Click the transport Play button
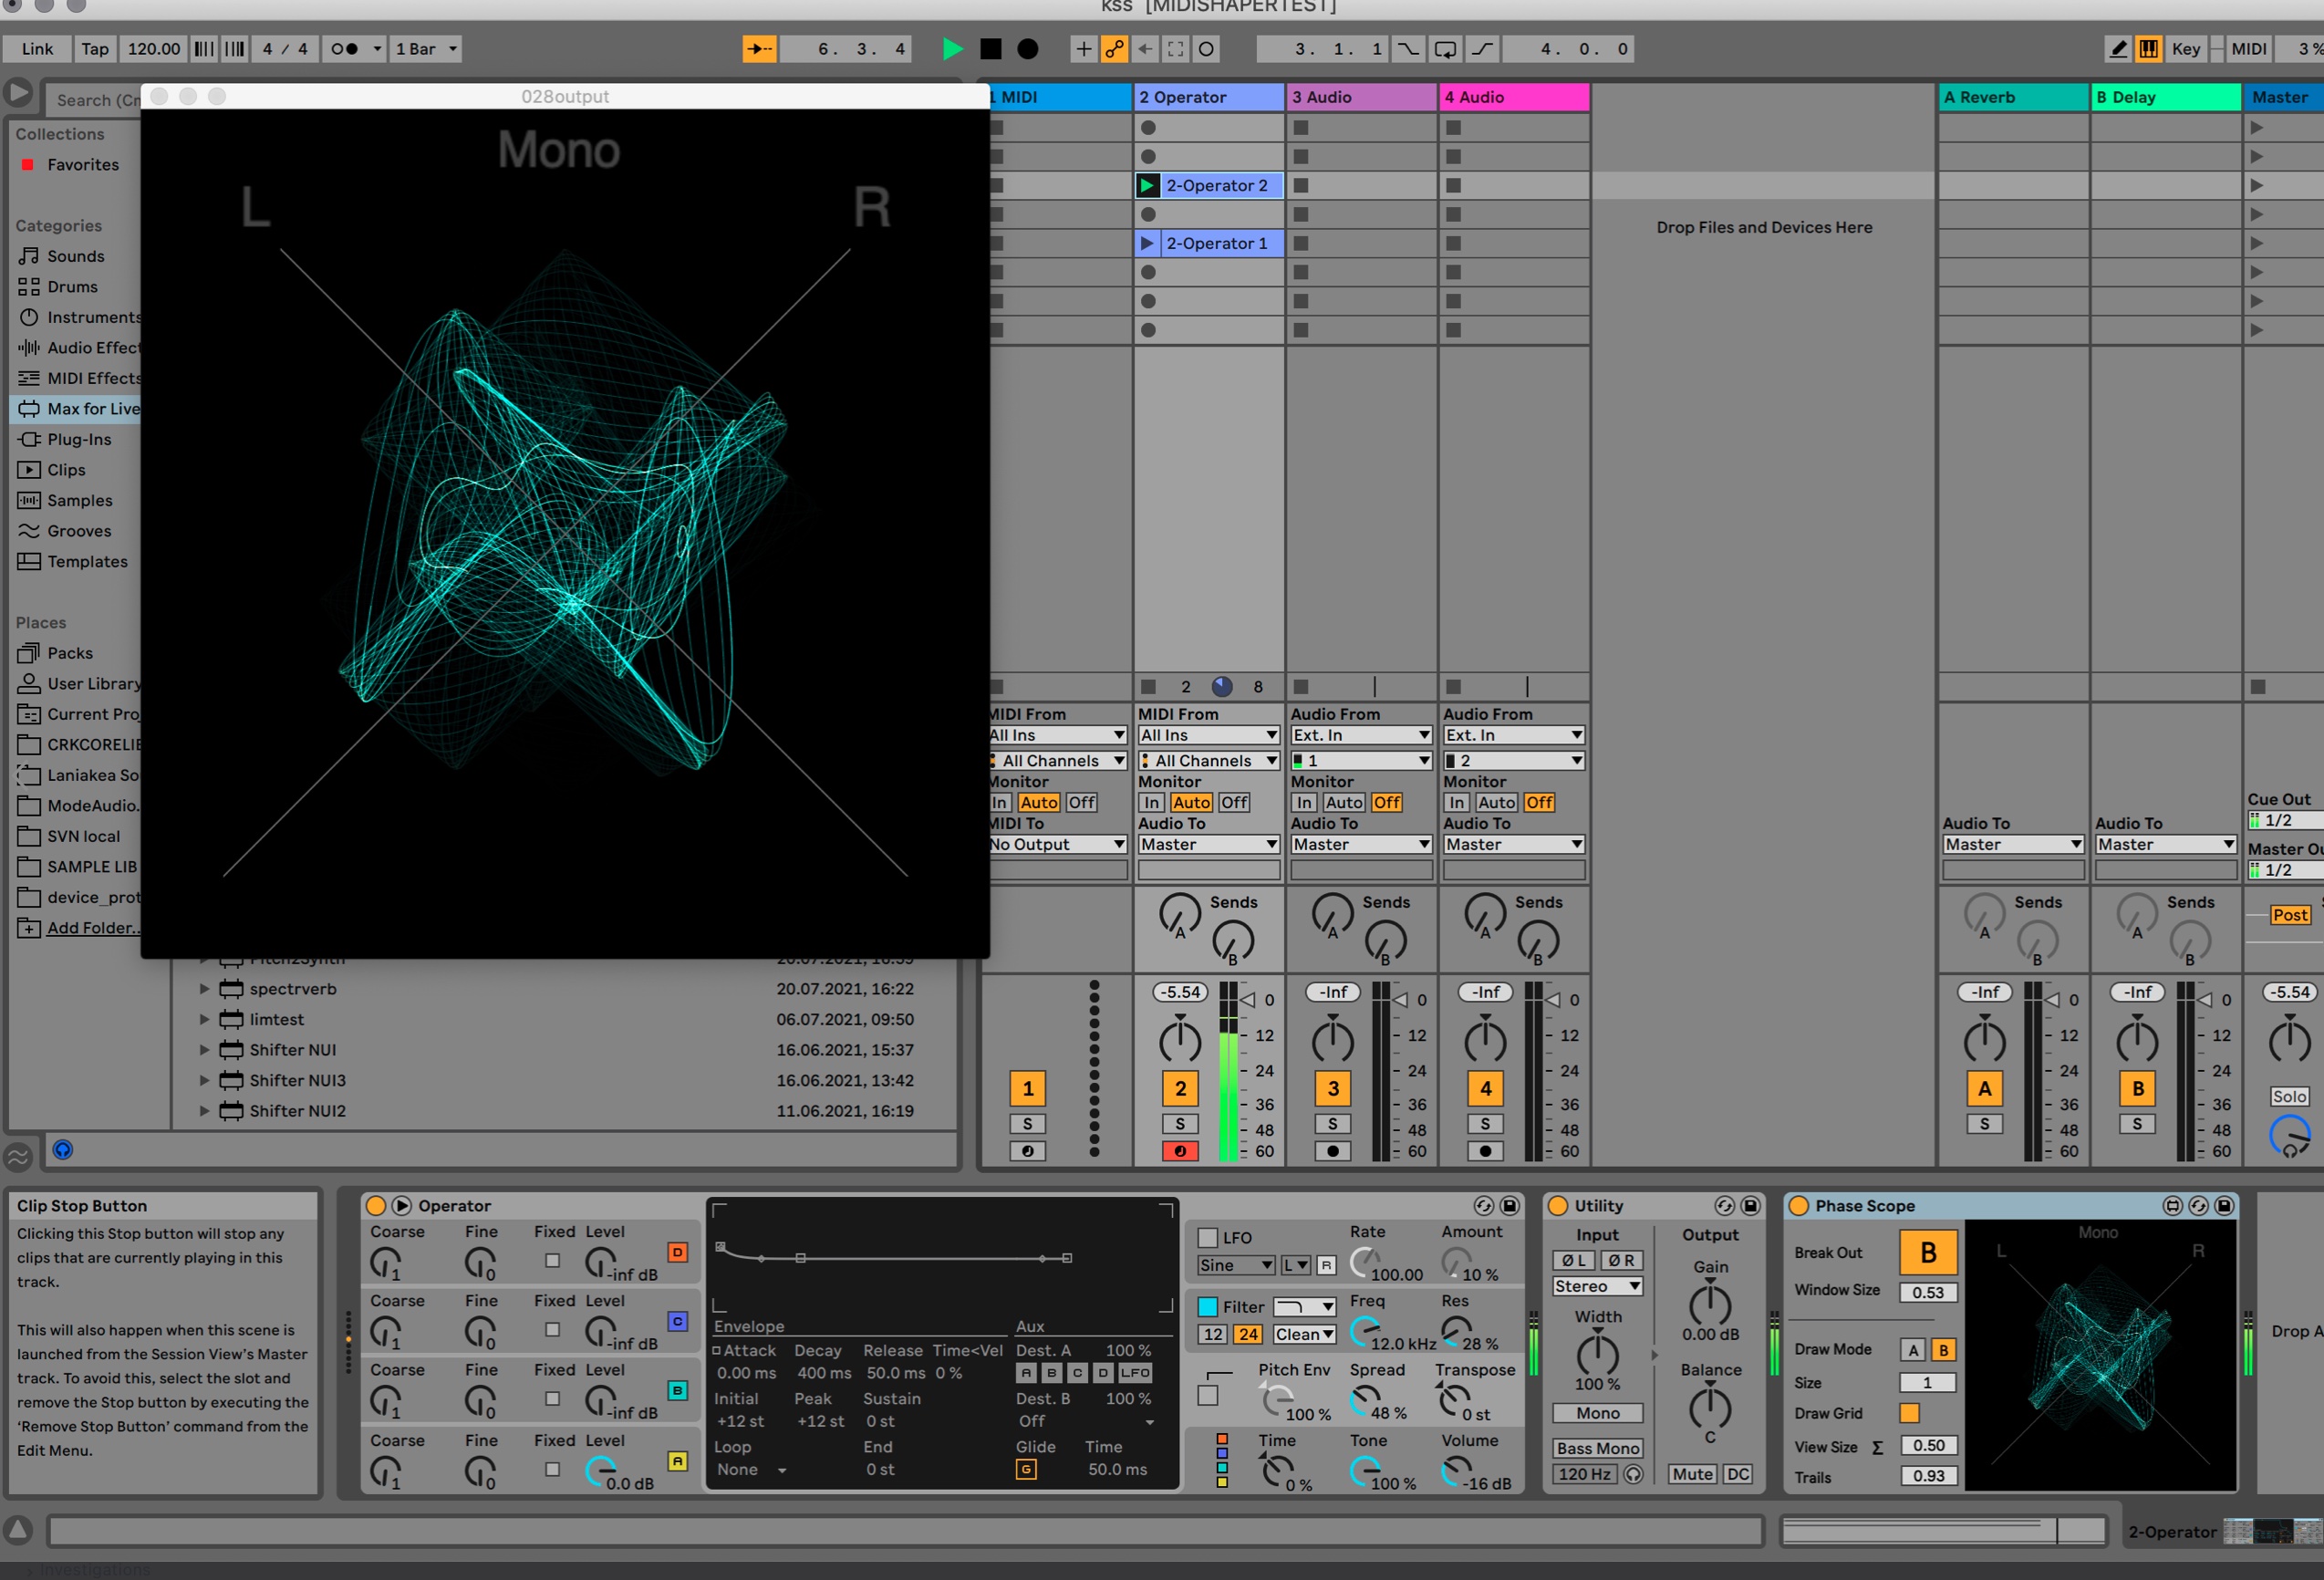 click(952, 49)
